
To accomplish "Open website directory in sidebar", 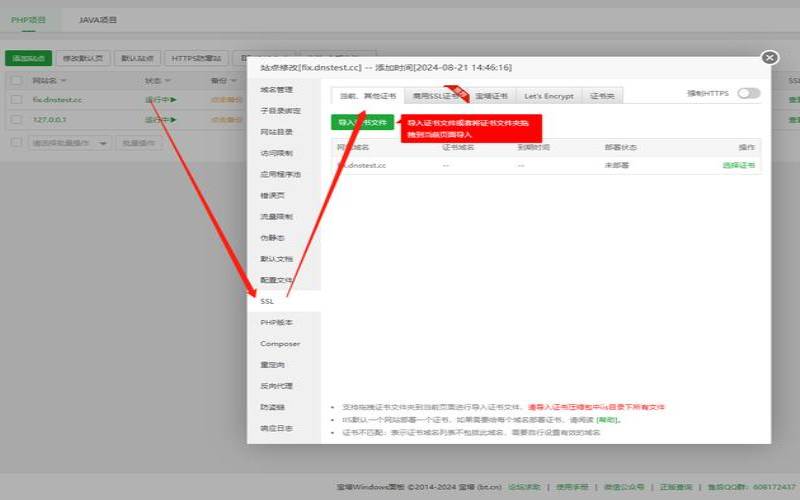I will coord(277,132).
